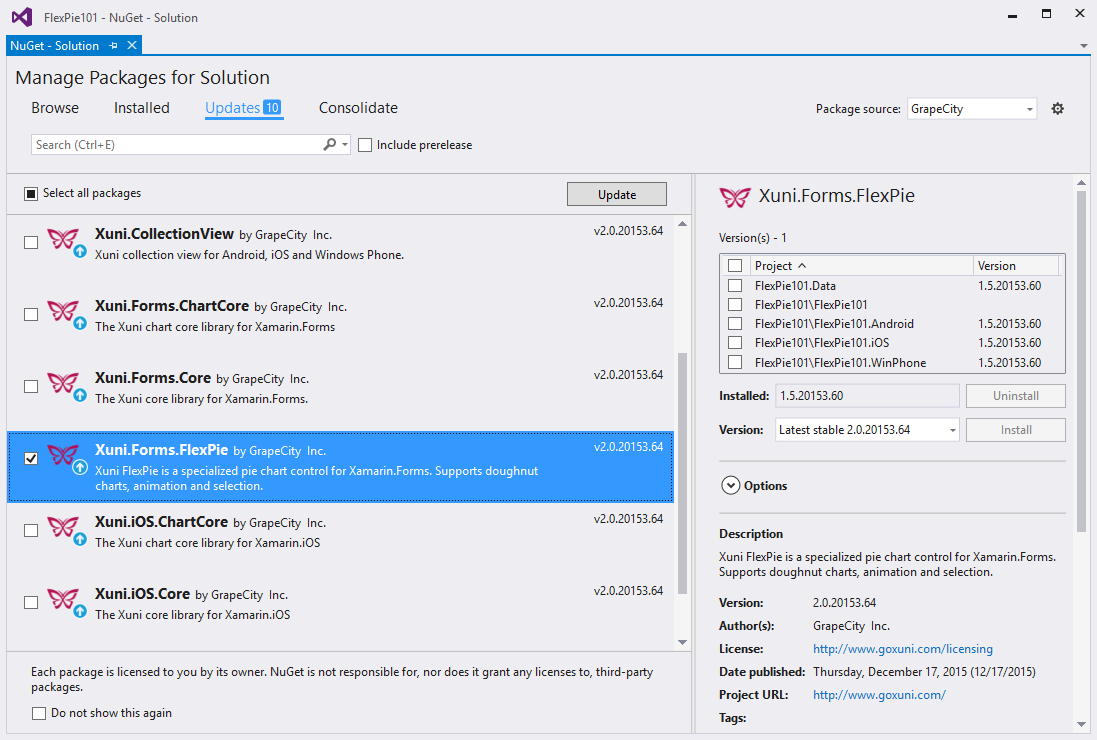1097x740 pixels.
Task: Click the Xuni.iOS.ChartCore butterfly package icon
Action: click(62, 527)
